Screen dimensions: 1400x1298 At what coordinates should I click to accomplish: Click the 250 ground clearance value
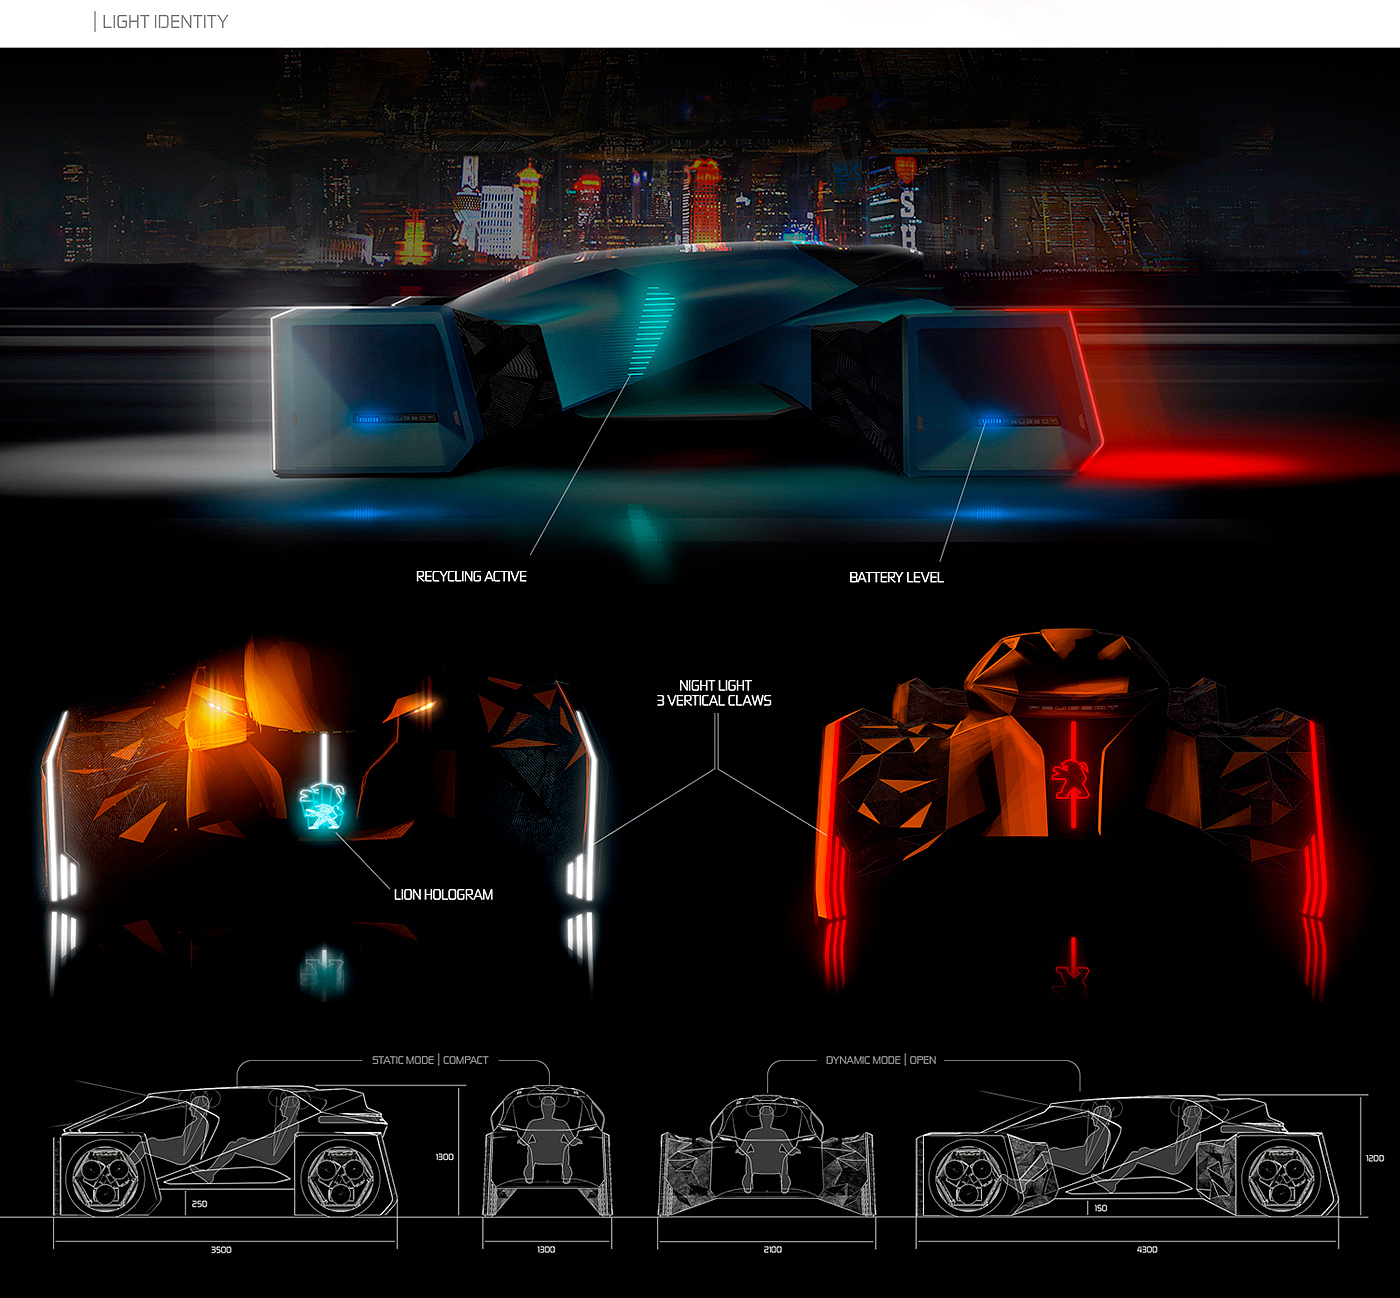(x=199, y=1204)
